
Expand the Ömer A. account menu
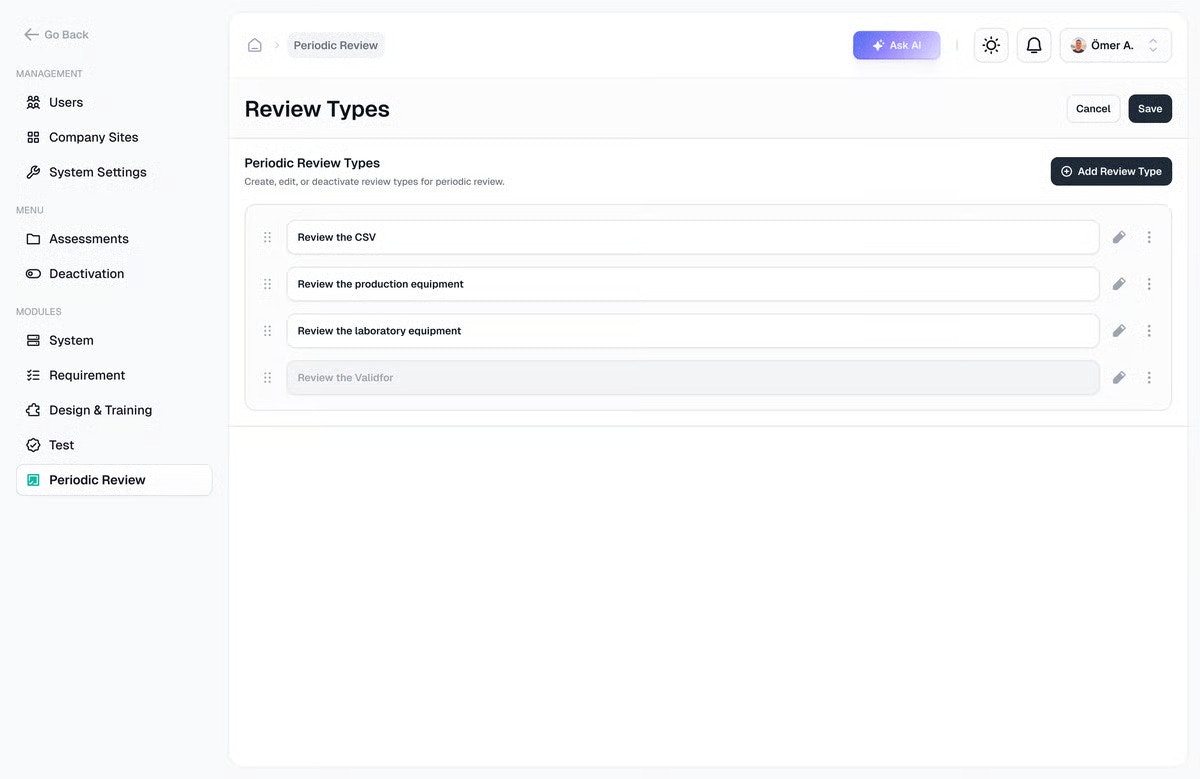tap(1115, 44)
